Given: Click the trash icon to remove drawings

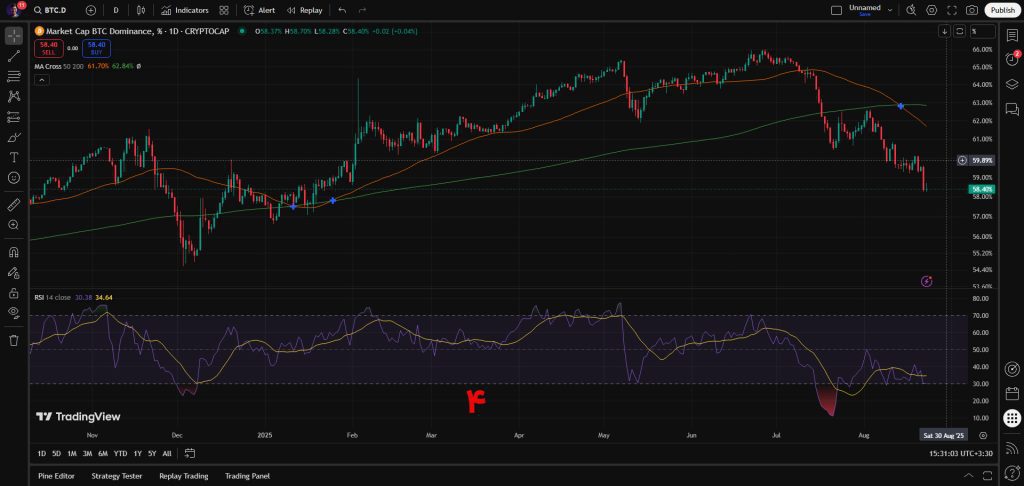Looking at the screenshot, I should click(x=14, y=340).
